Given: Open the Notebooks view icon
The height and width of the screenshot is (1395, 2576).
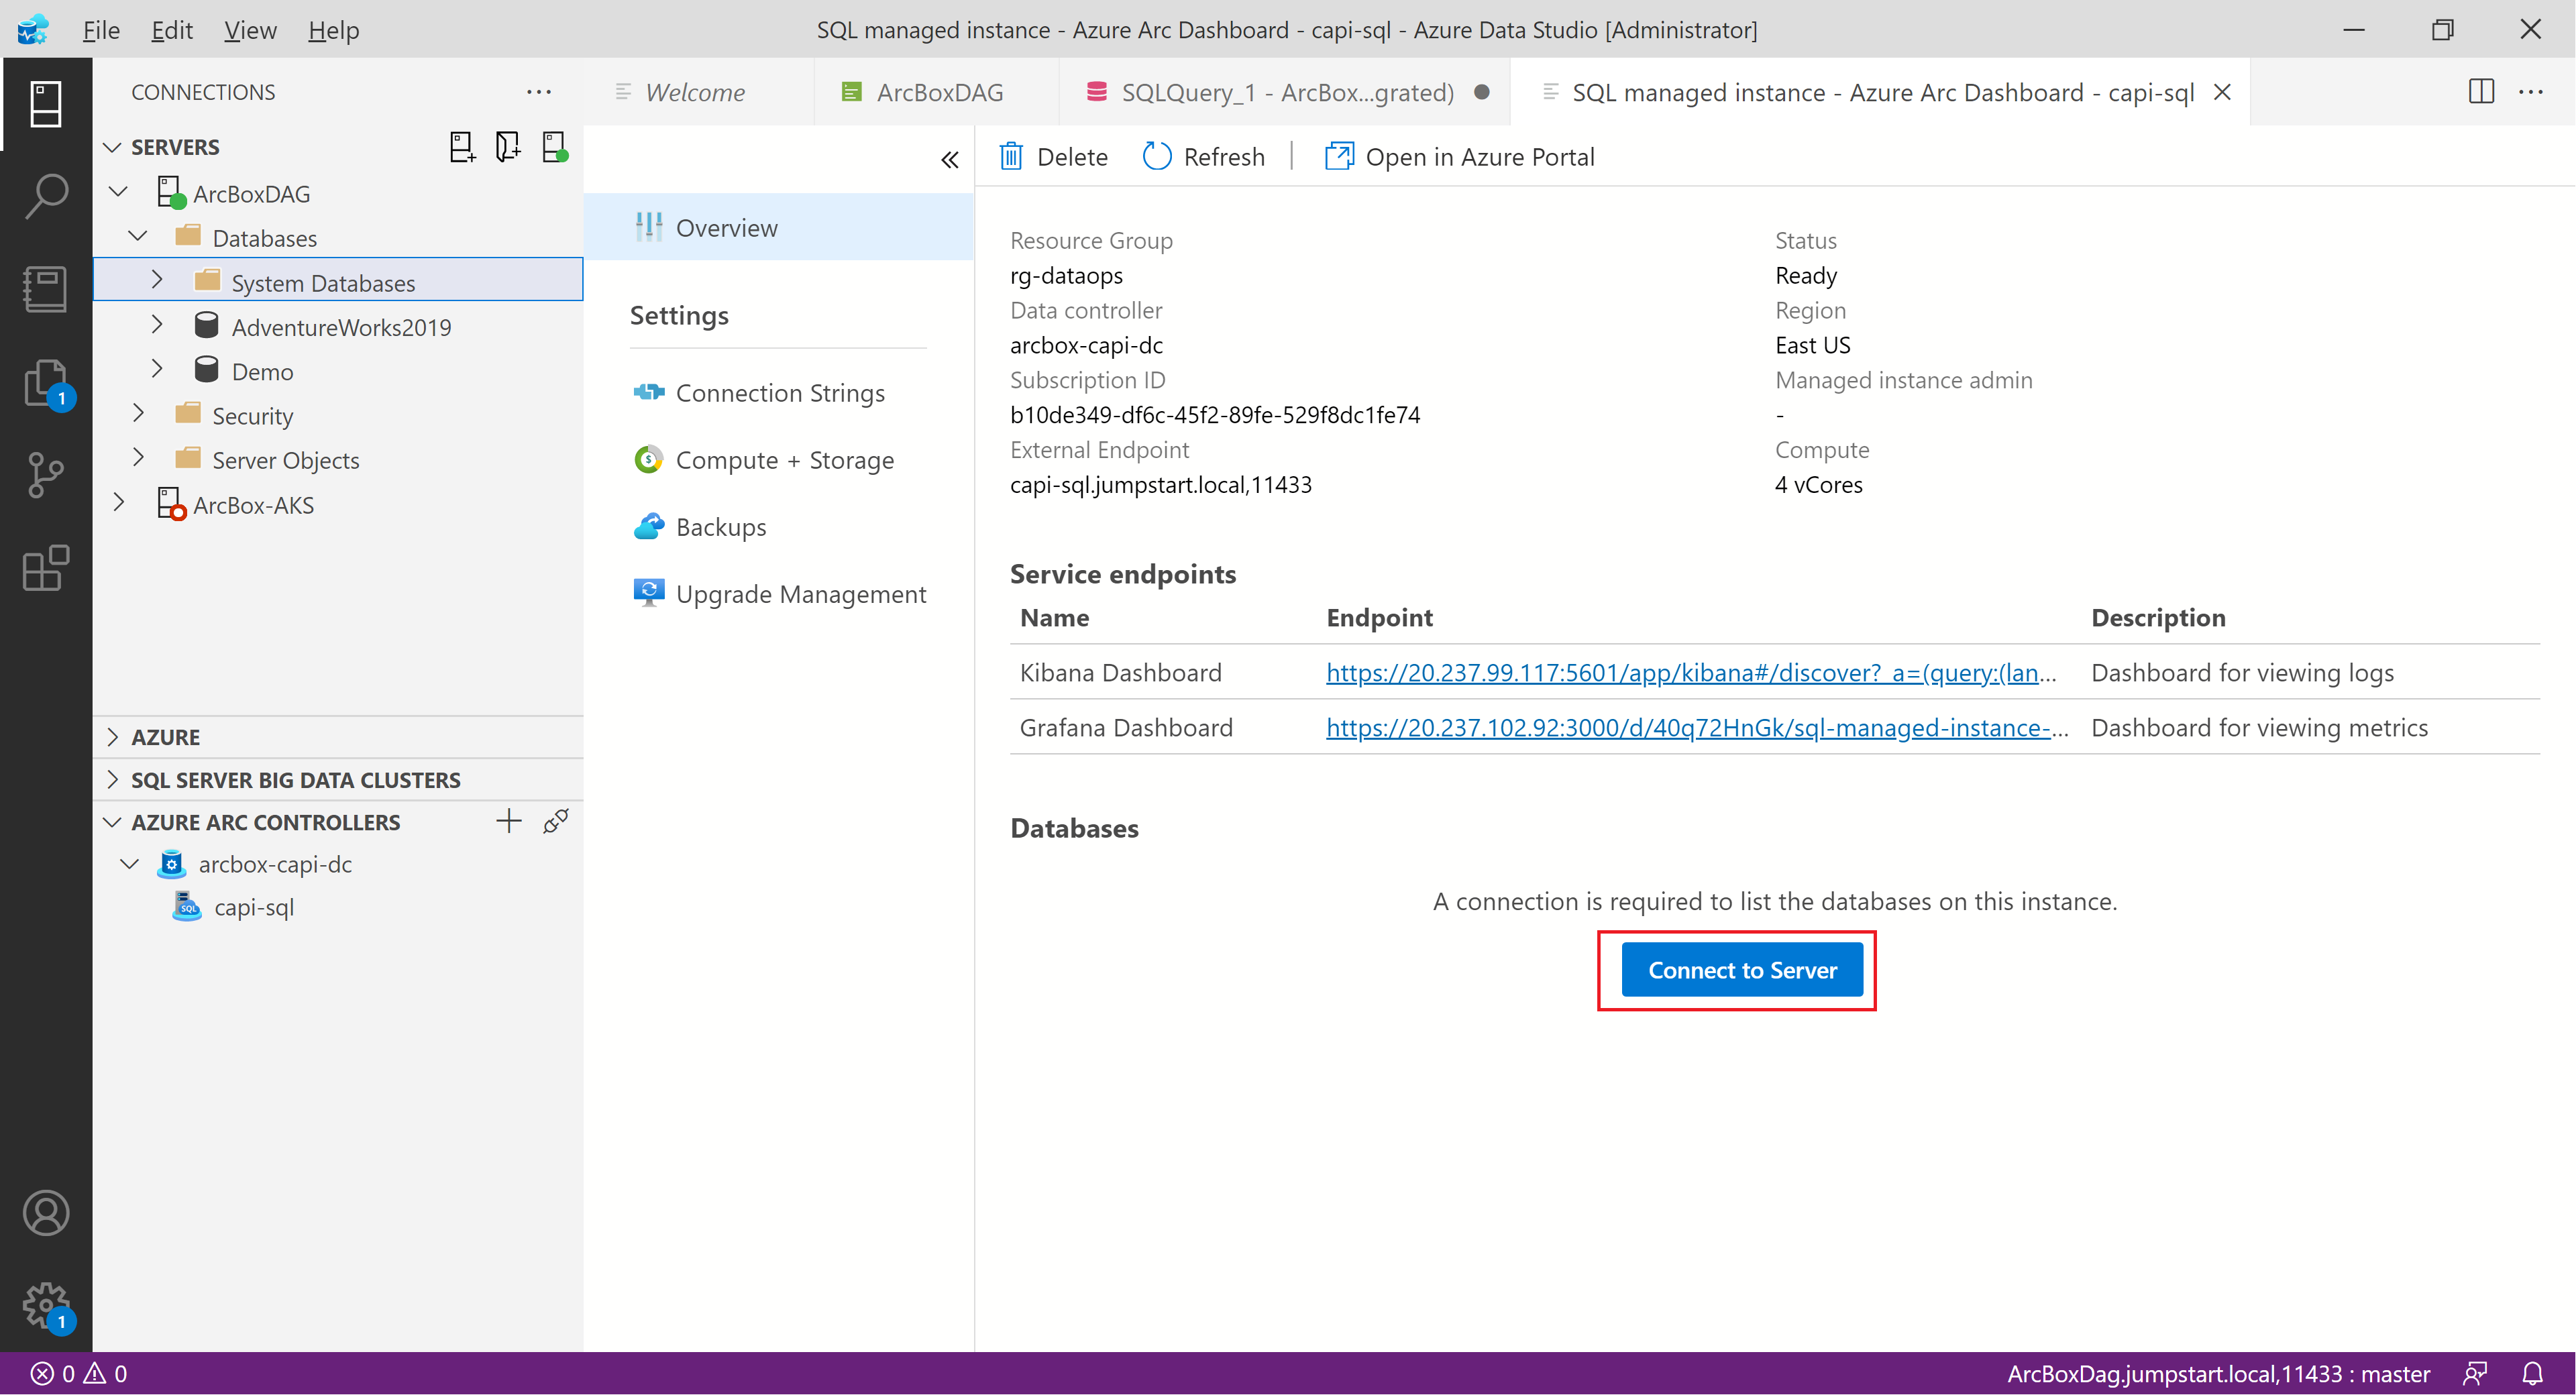Looking at the screenshot, I should click(x=46, y=289).
